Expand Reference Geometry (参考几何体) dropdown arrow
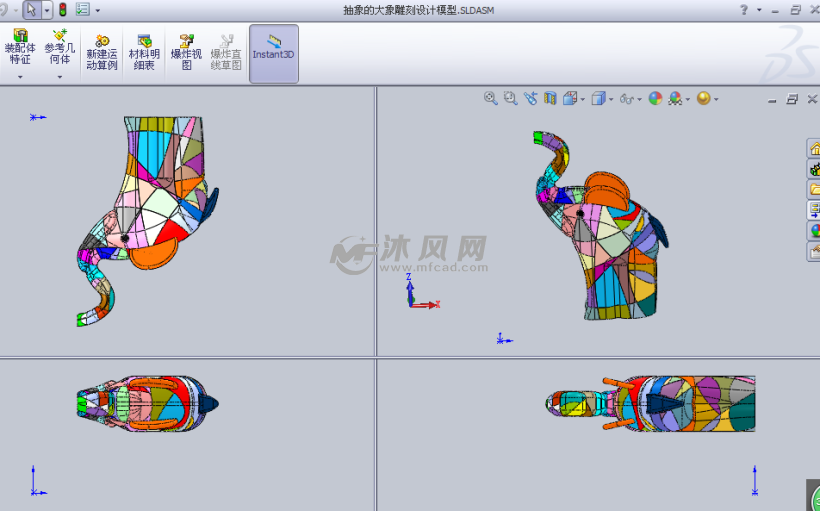This screenshot has height=511, width=820. click(59, 77)
